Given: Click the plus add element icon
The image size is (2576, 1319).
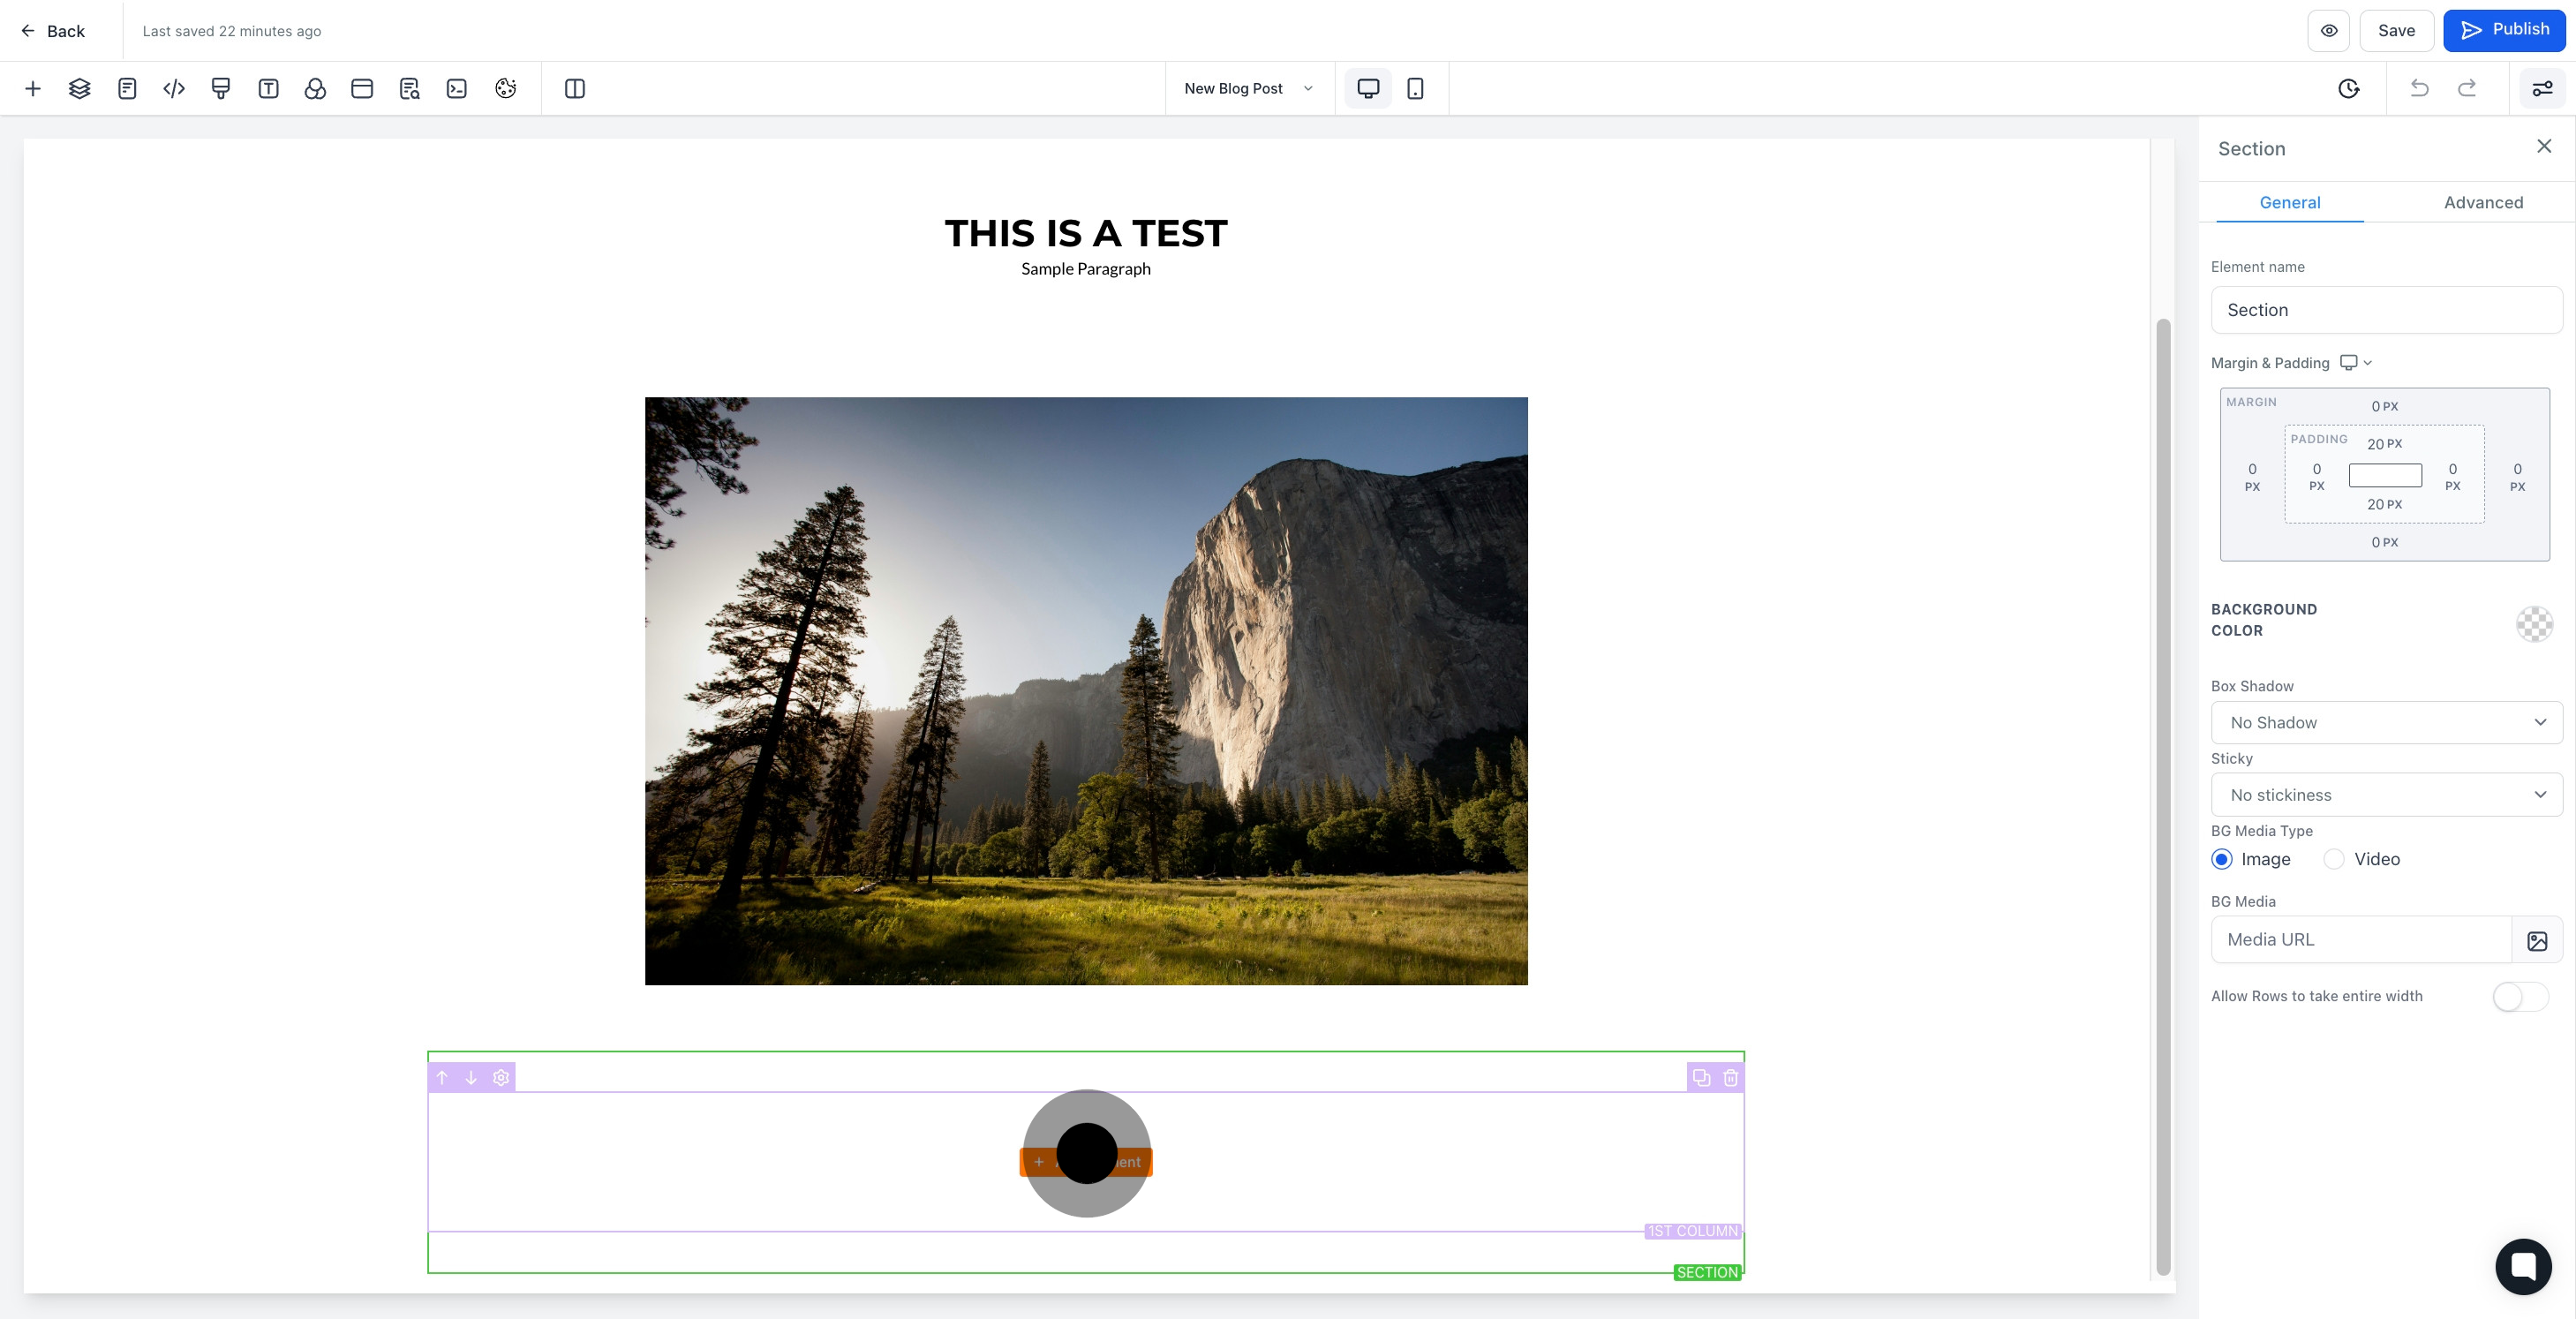Looking at the screenshot, I should (x=32, y=89).
